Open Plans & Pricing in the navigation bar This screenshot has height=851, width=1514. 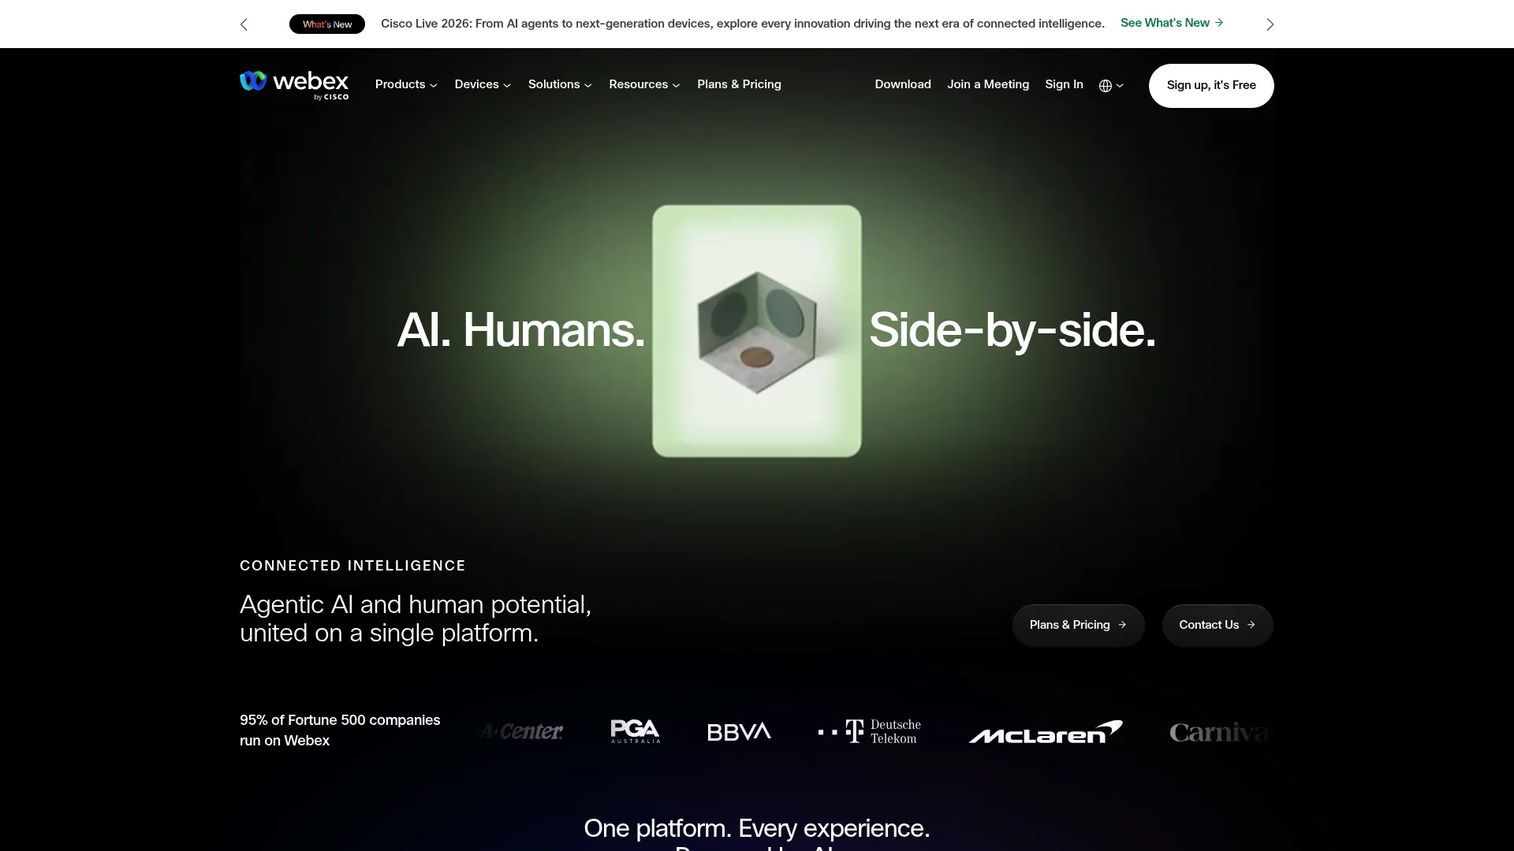coord(739,85)
